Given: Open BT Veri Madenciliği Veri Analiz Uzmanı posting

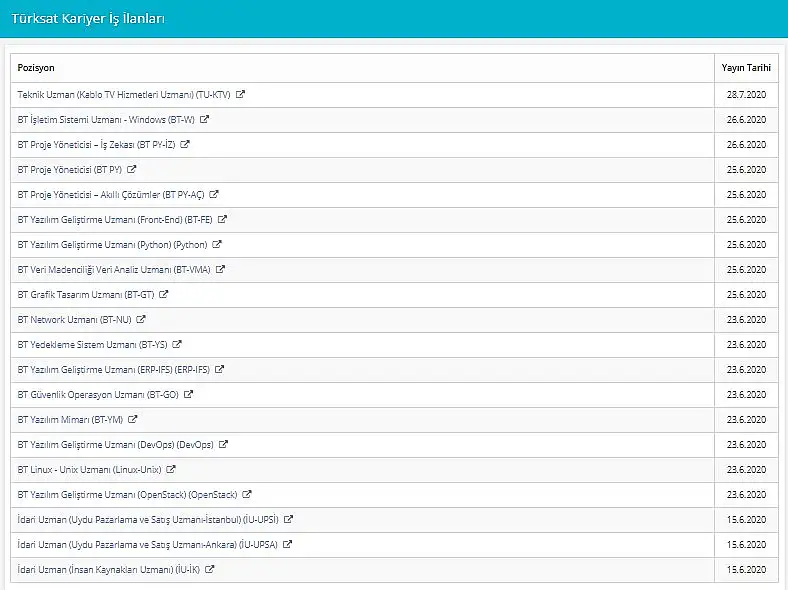Looking at the screenshot, I should tap(114, 270).
